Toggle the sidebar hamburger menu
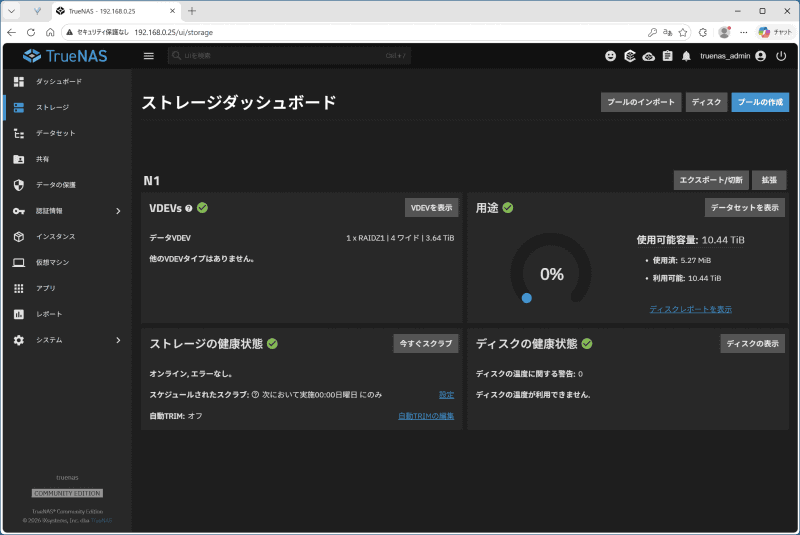 pos(148,56)
